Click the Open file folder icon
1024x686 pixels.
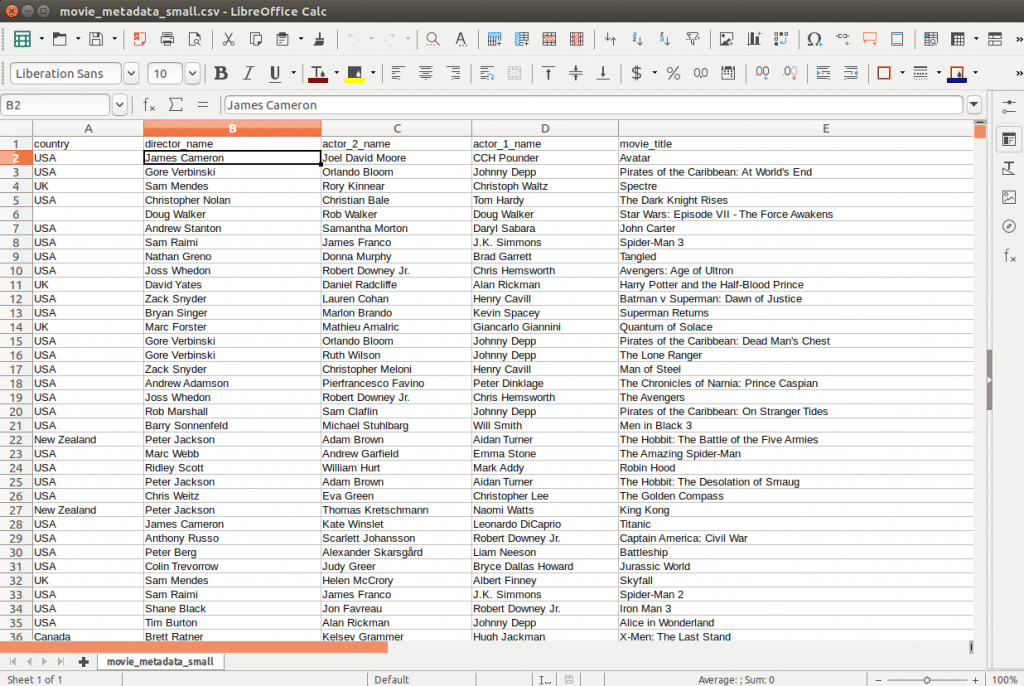[x=59, y=39]
